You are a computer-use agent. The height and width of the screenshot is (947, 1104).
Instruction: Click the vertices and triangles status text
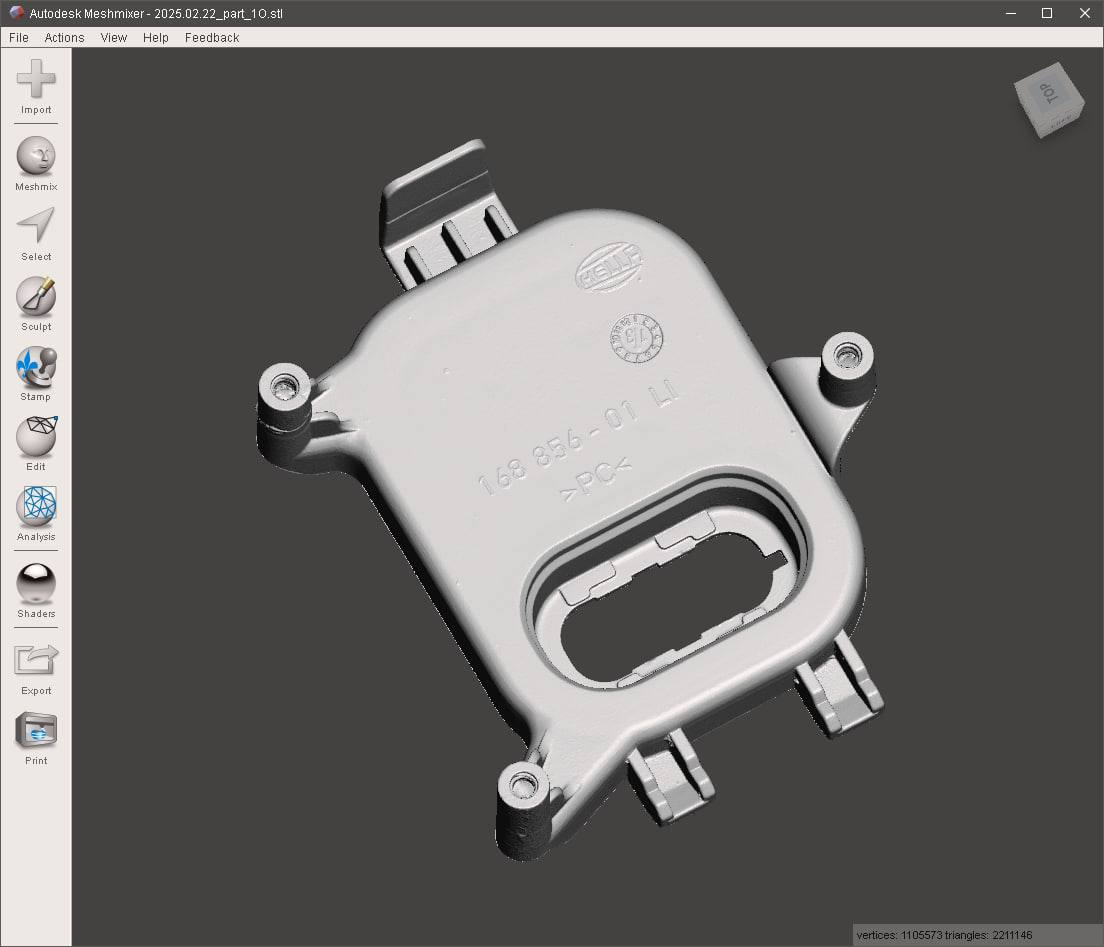(x=944, y=935)
